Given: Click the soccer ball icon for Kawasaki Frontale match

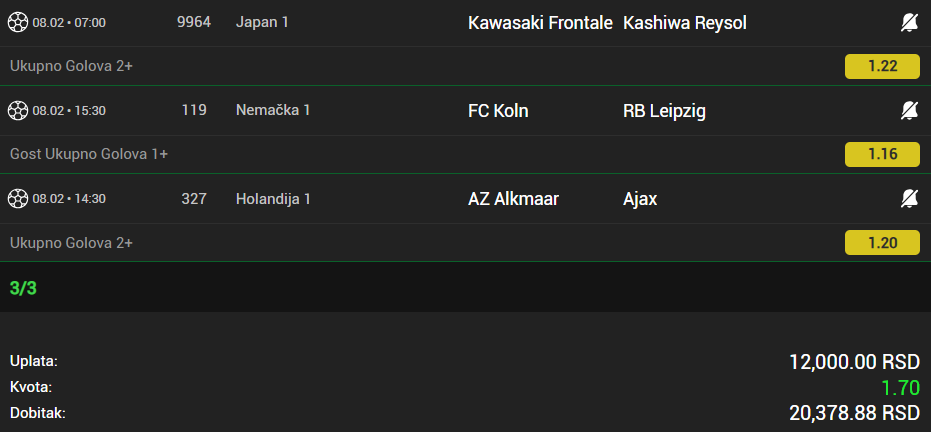Looking at the screenshot, I should [18, 22].
